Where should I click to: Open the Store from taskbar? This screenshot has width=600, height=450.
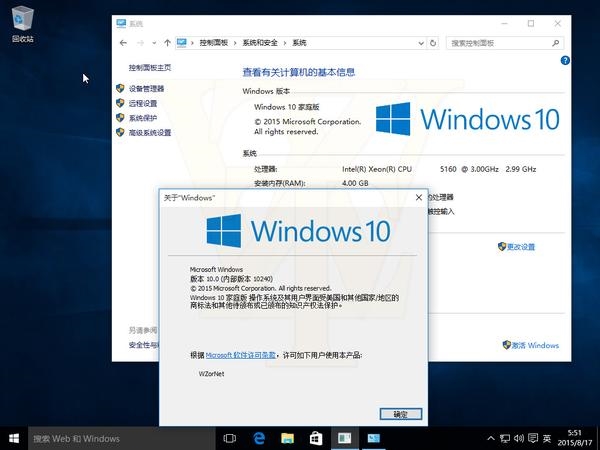click(316, 439)
